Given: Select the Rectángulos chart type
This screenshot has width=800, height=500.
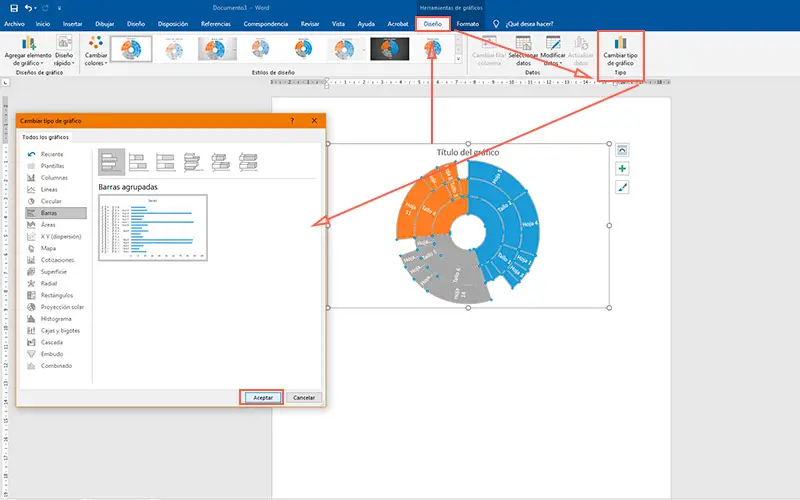Looking at the screenshot, I should pyautogui.click(x=56, y=295).
